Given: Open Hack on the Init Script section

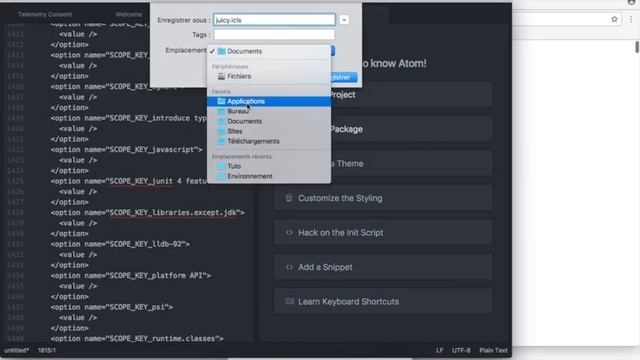Looking at the screenshot, I should [383, 233].
